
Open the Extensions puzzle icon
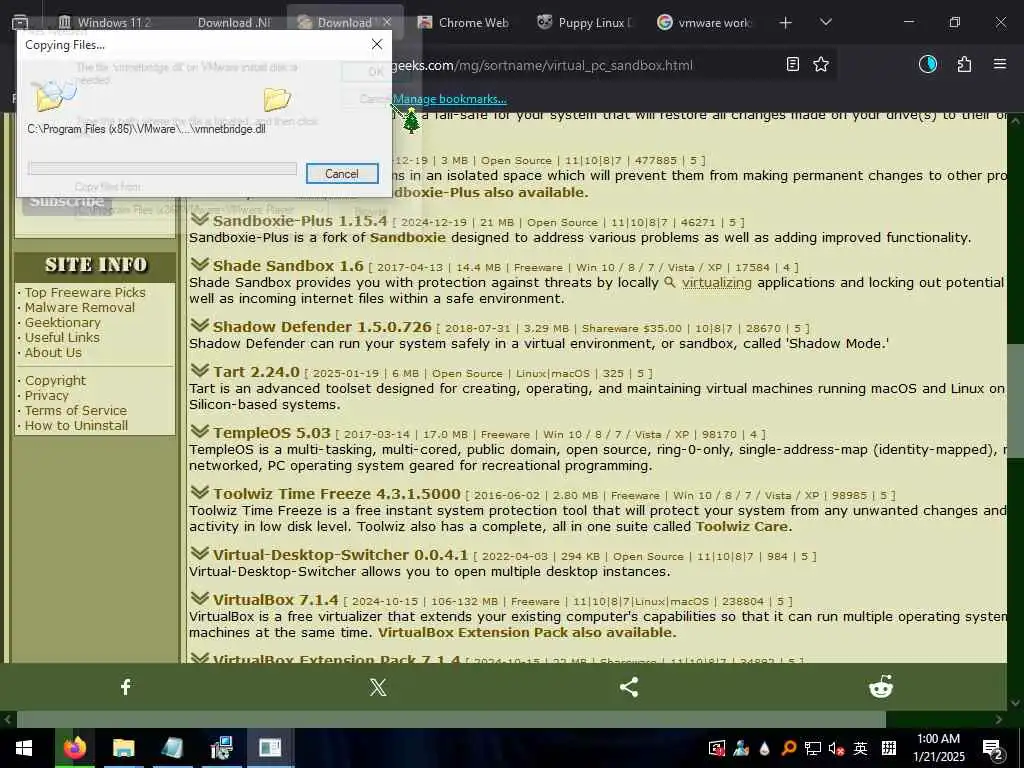click(964, 64)
